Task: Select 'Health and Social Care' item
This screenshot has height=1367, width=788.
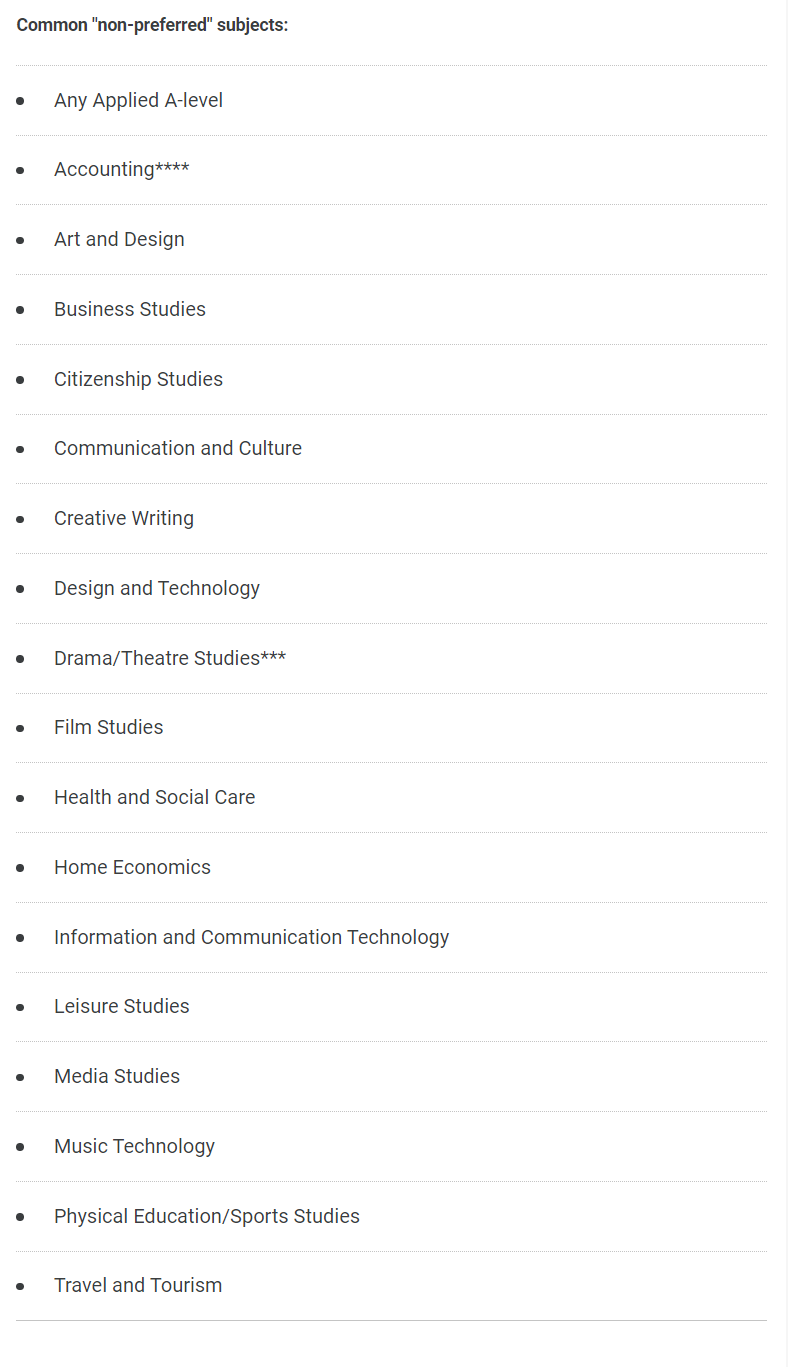Action: [154, 798]
